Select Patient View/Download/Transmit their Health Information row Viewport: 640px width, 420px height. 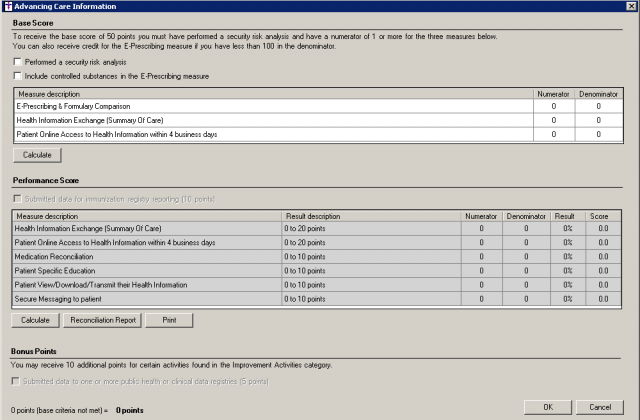(150, 284)
